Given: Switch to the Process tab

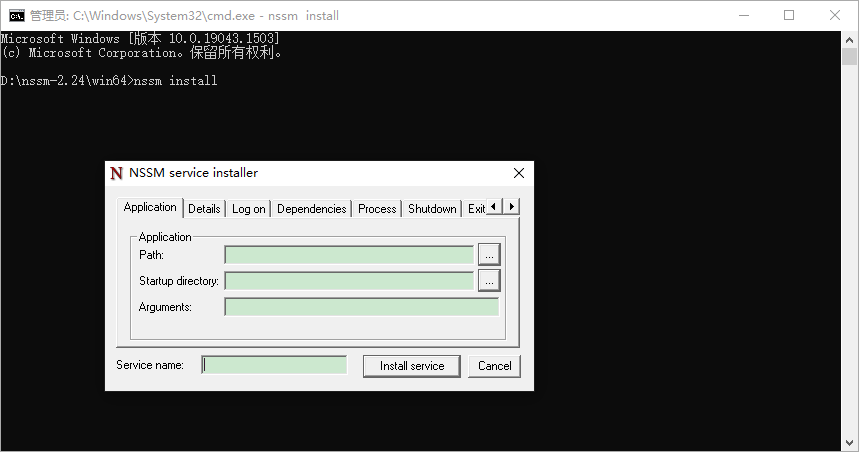Looking at the screenshot, I should tap(377, 209).
